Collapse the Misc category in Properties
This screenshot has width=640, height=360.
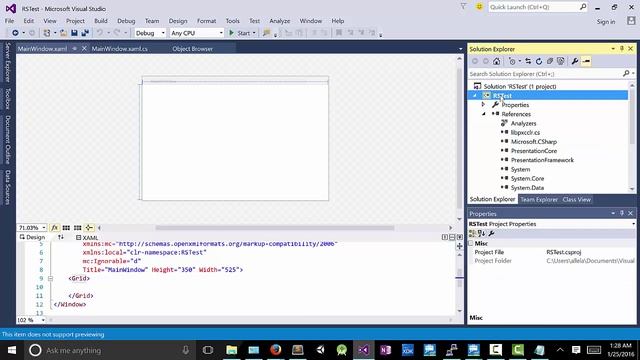click(x=471, y=243)
